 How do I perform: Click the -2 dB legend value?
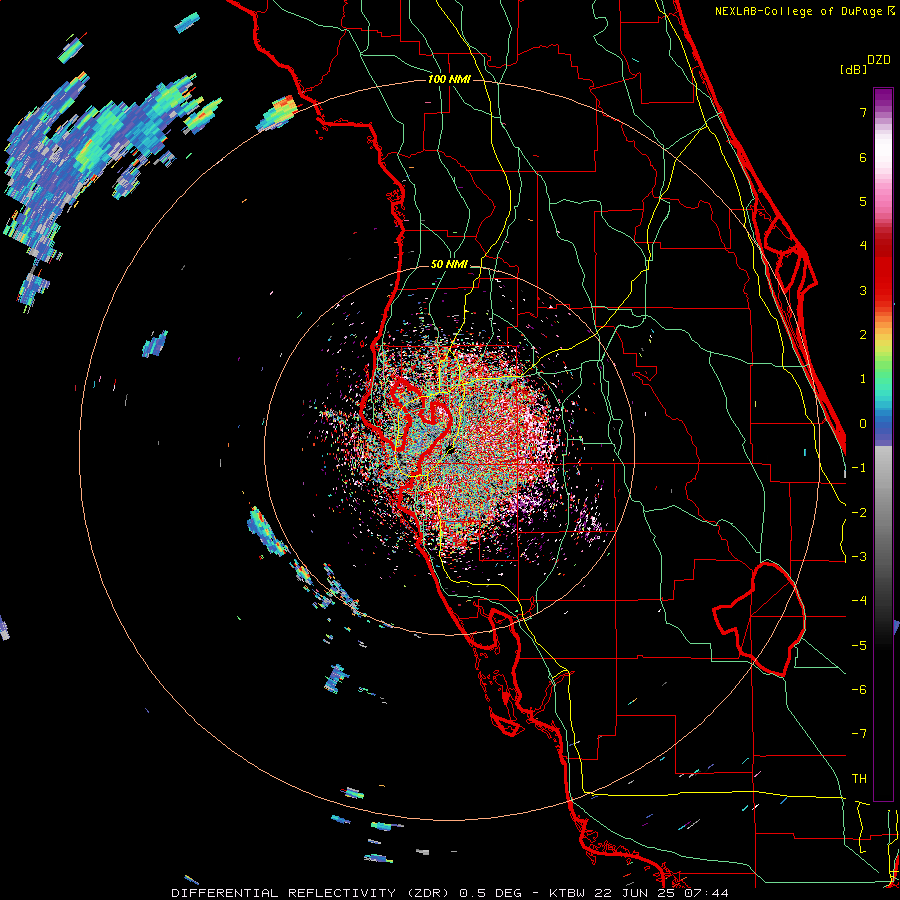(859, 513)
